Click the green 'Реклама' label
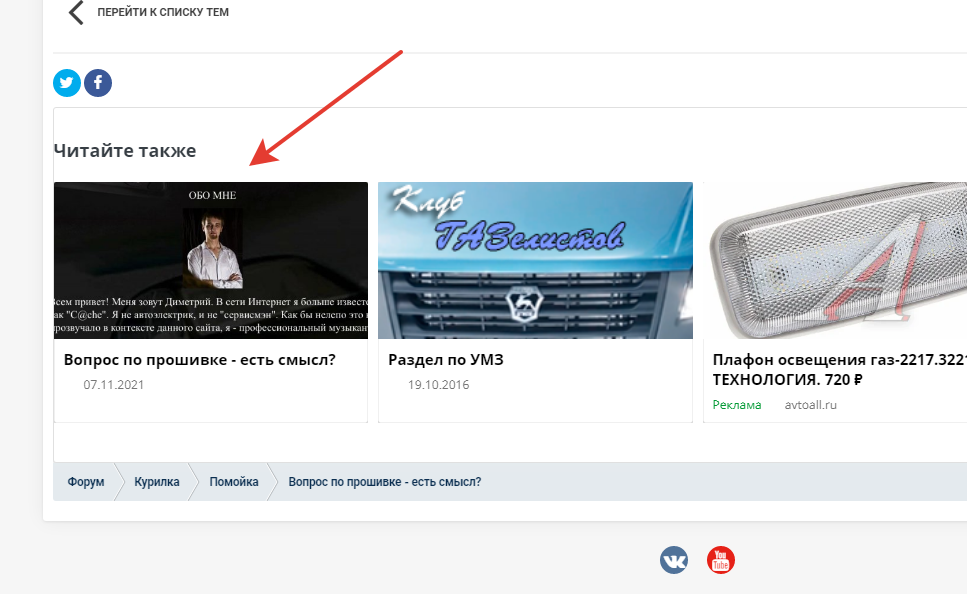Screen dimensions: 967x594 click(x=737, y=405)
